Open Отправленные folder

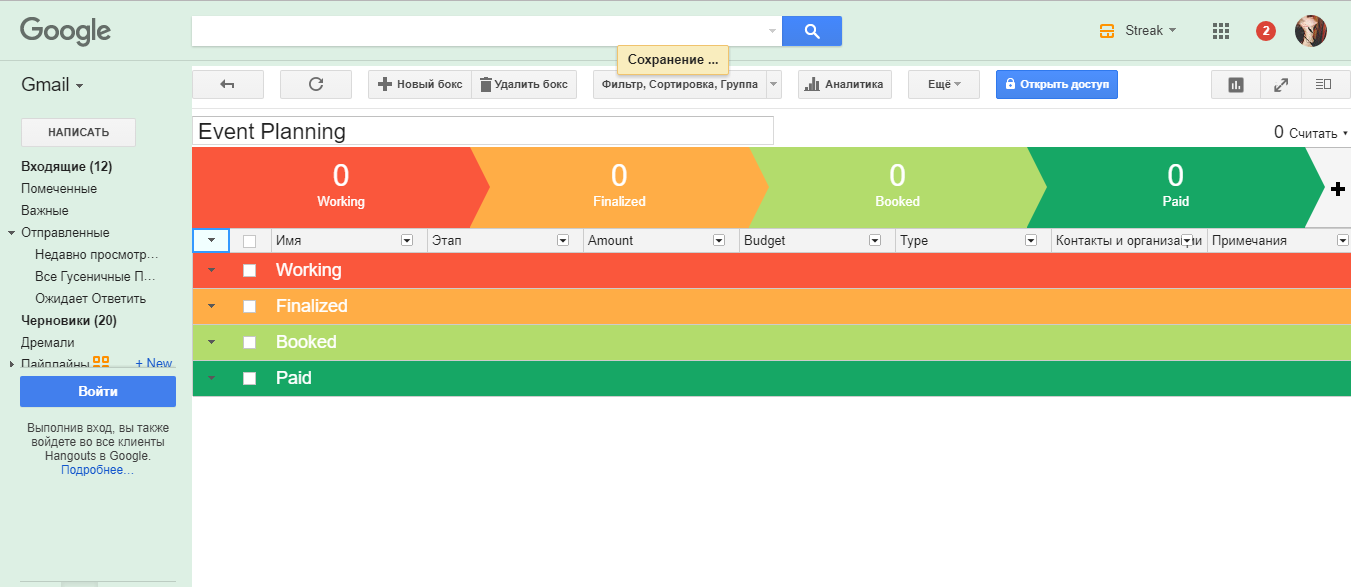tap(65, 232)
